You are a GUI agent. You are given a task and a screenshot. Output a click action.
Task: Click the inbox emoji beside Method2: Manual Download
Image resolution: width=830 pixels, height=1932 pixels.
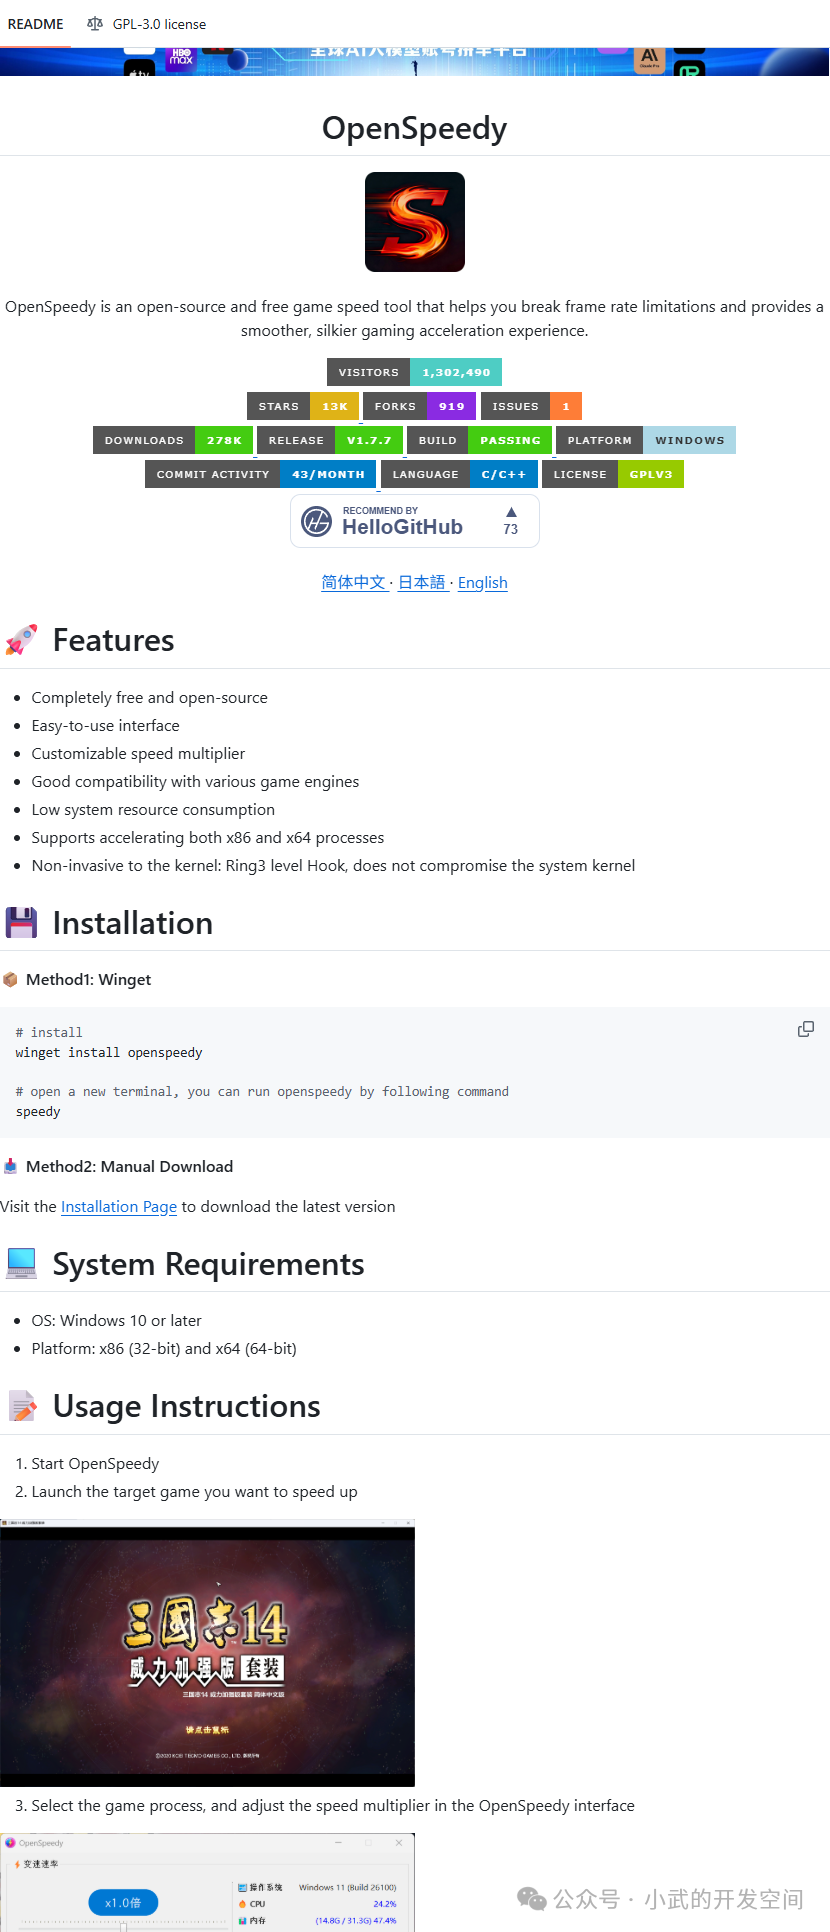coord(10,1166)
